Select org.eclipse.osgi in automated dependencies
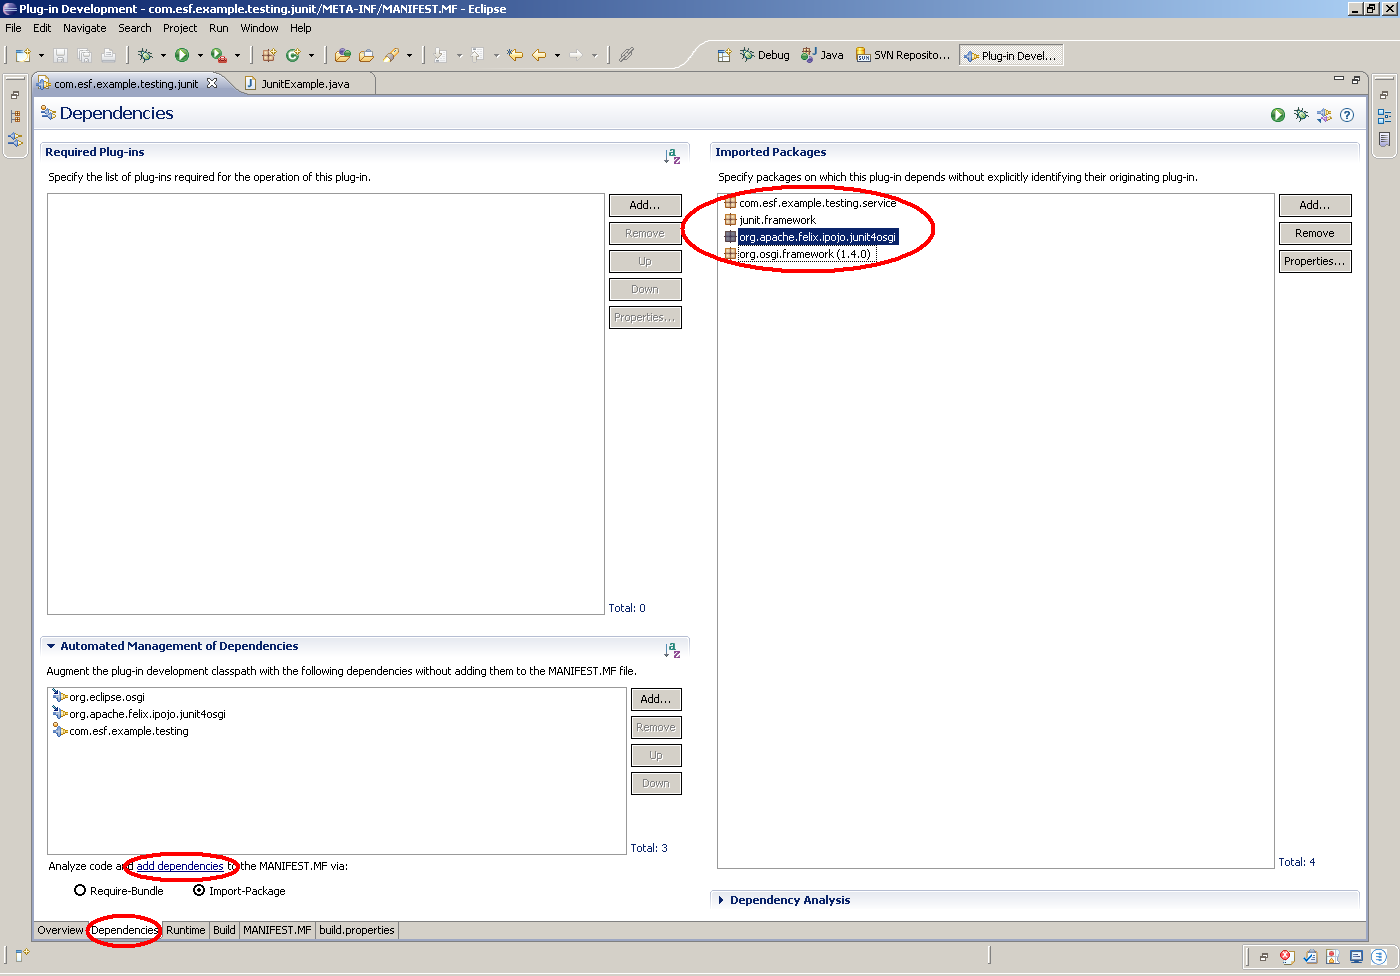Viewport: 1400px width, 976px height. click(99, 697)
